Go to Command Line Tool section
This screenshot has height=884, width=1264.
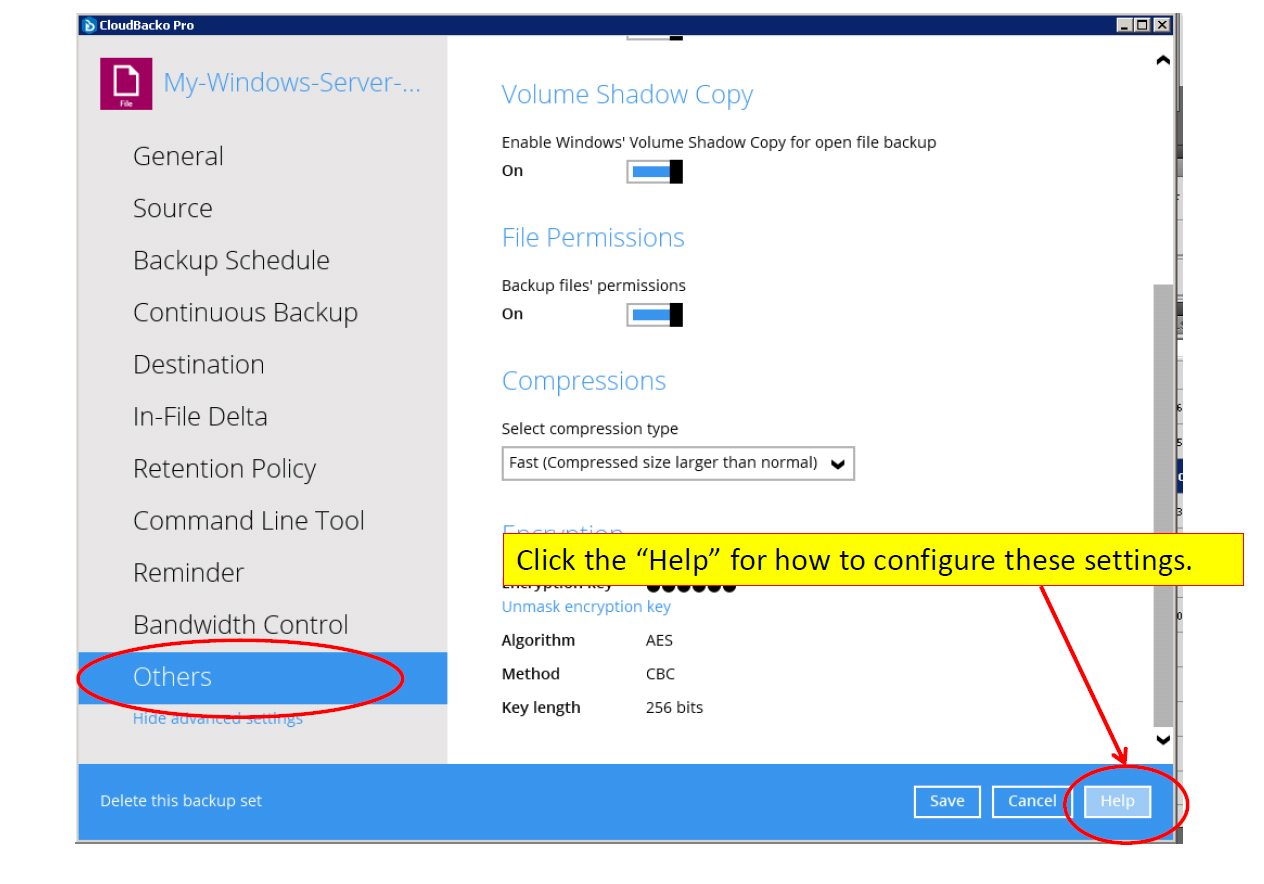(249, 520)
